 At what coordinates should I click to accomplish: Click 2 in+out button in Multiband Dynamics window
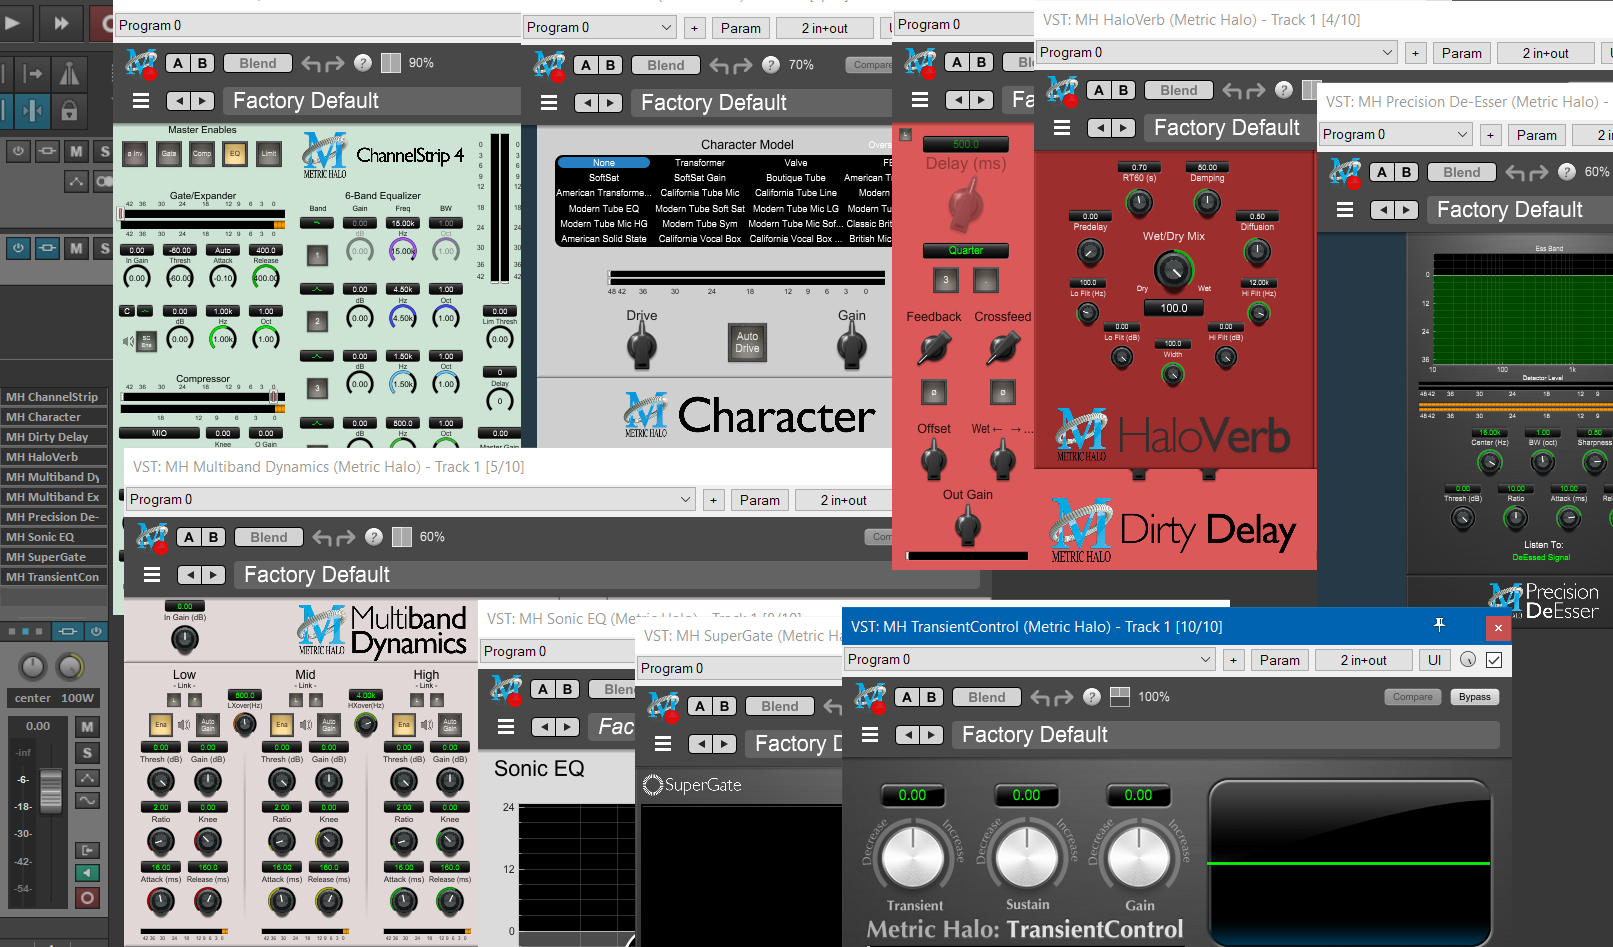click(x=843, y=500)
